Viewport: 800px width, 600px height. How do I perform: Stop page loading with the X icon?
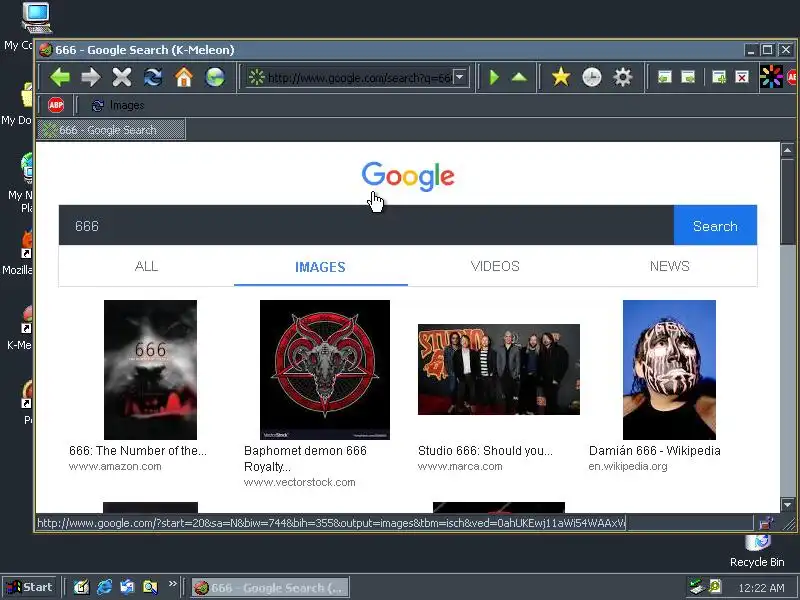122,77
